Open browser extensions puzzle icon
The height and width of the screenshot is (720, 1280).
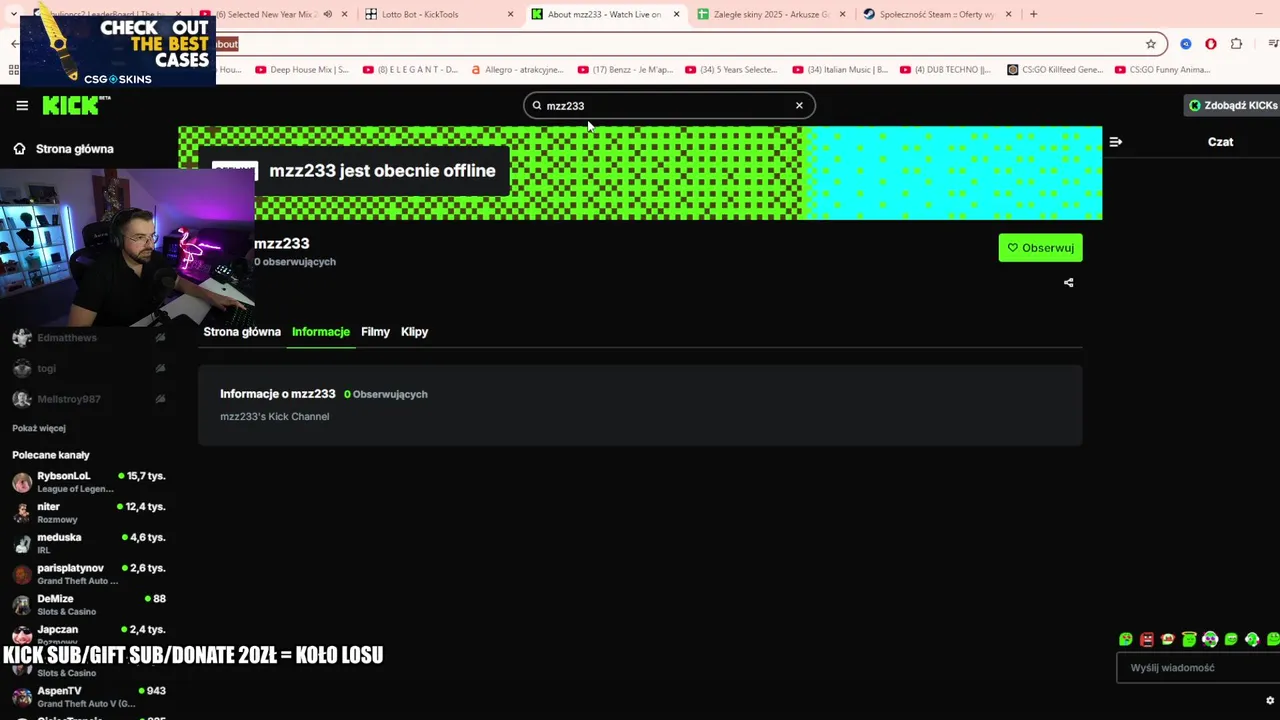1236,44
